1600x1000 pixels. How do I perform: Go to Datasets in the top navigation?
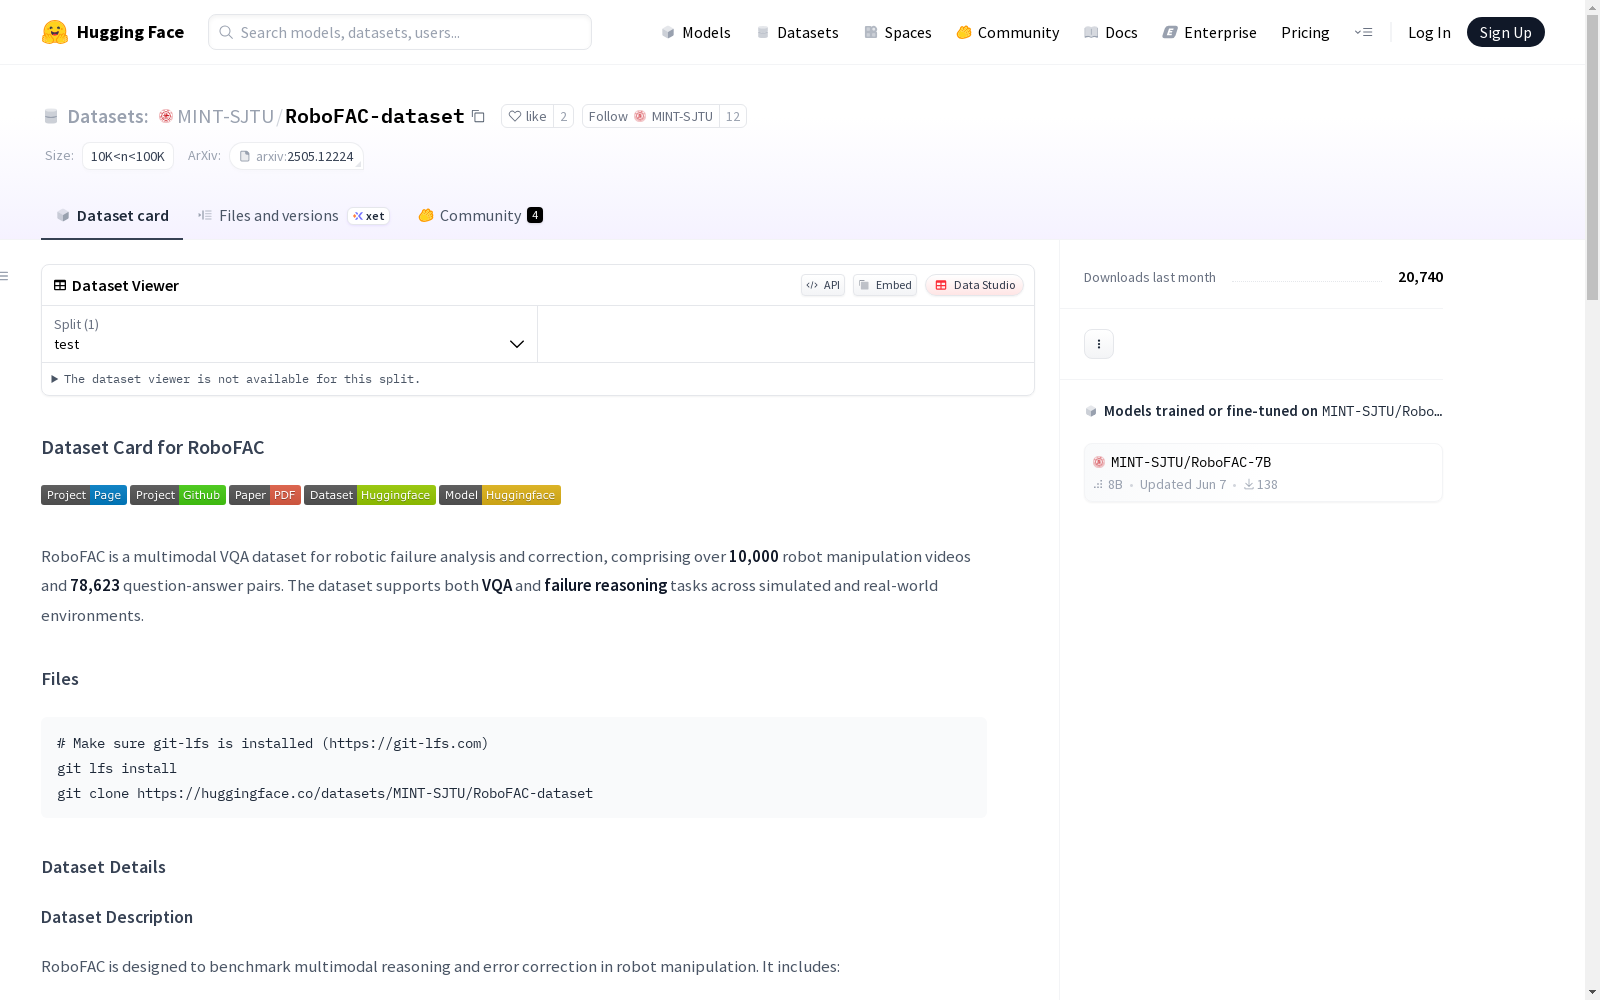(x=797, y=32)
